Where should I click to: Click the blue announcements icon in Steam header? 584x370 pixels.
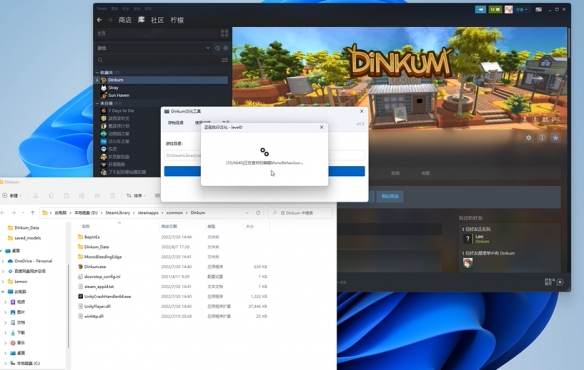click(x=480, y=9)
